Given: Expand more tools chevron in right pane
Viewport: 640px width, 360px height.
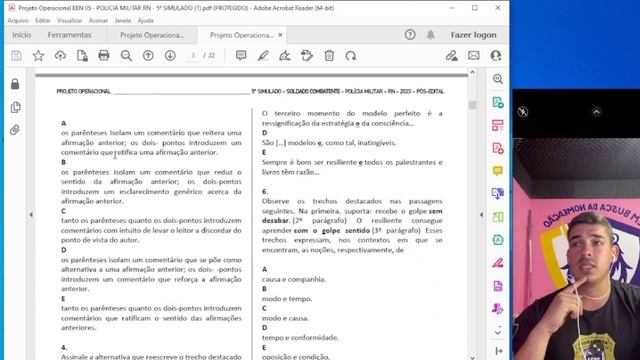Looking at the screenshot, I should pos(498,332).
